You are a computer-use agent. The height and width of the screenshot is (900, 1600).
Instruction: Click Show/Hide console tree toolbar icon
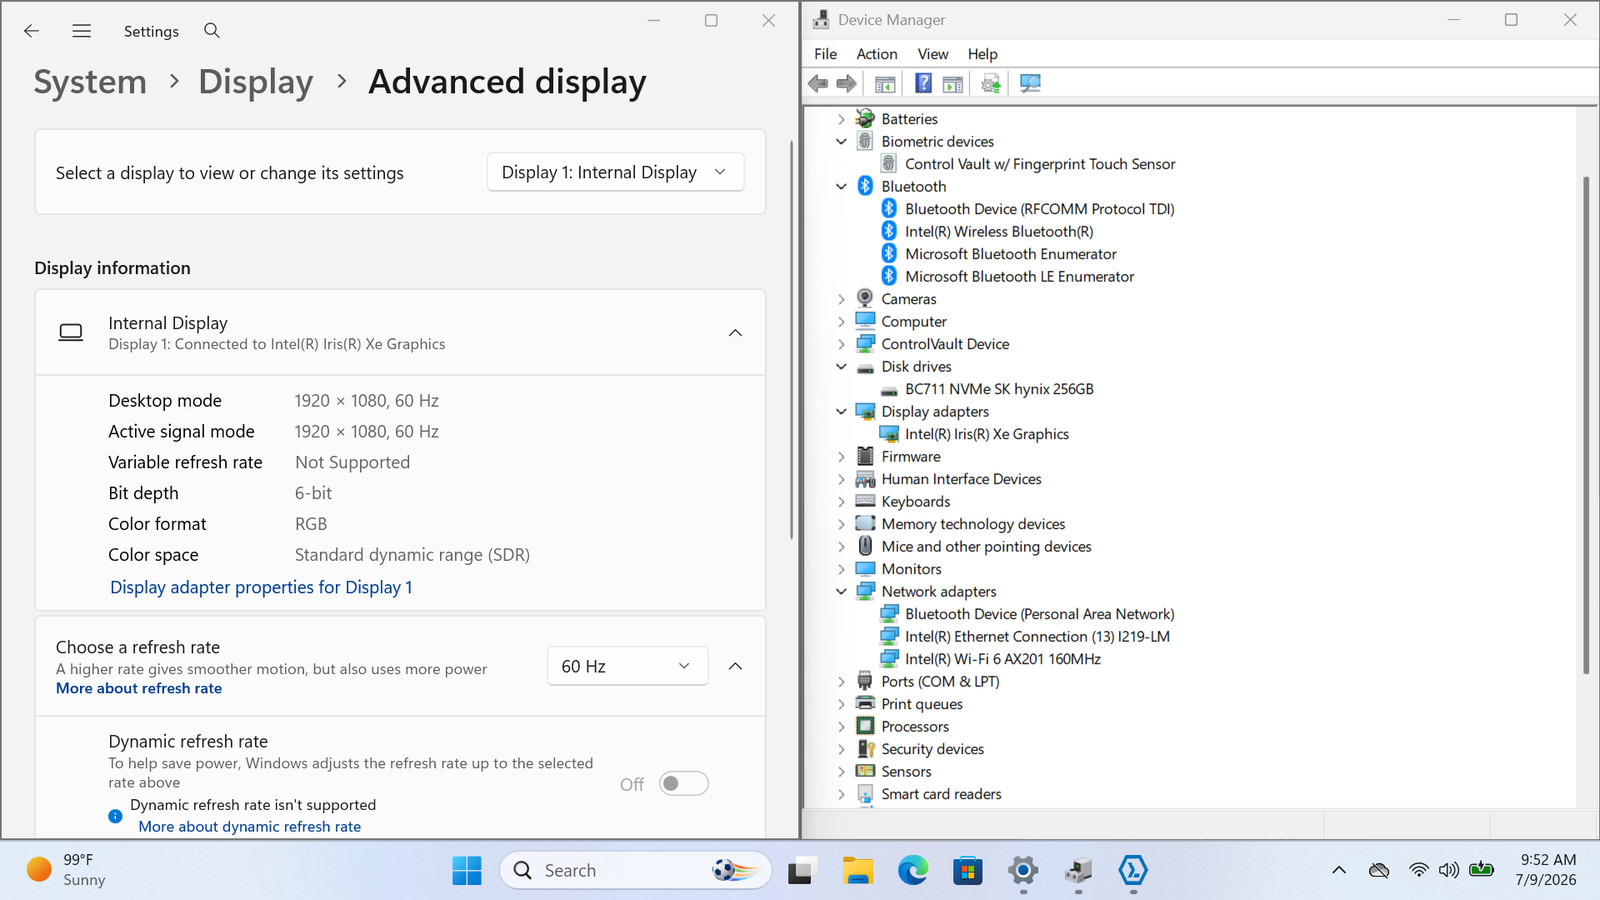(x=885, y=84)
